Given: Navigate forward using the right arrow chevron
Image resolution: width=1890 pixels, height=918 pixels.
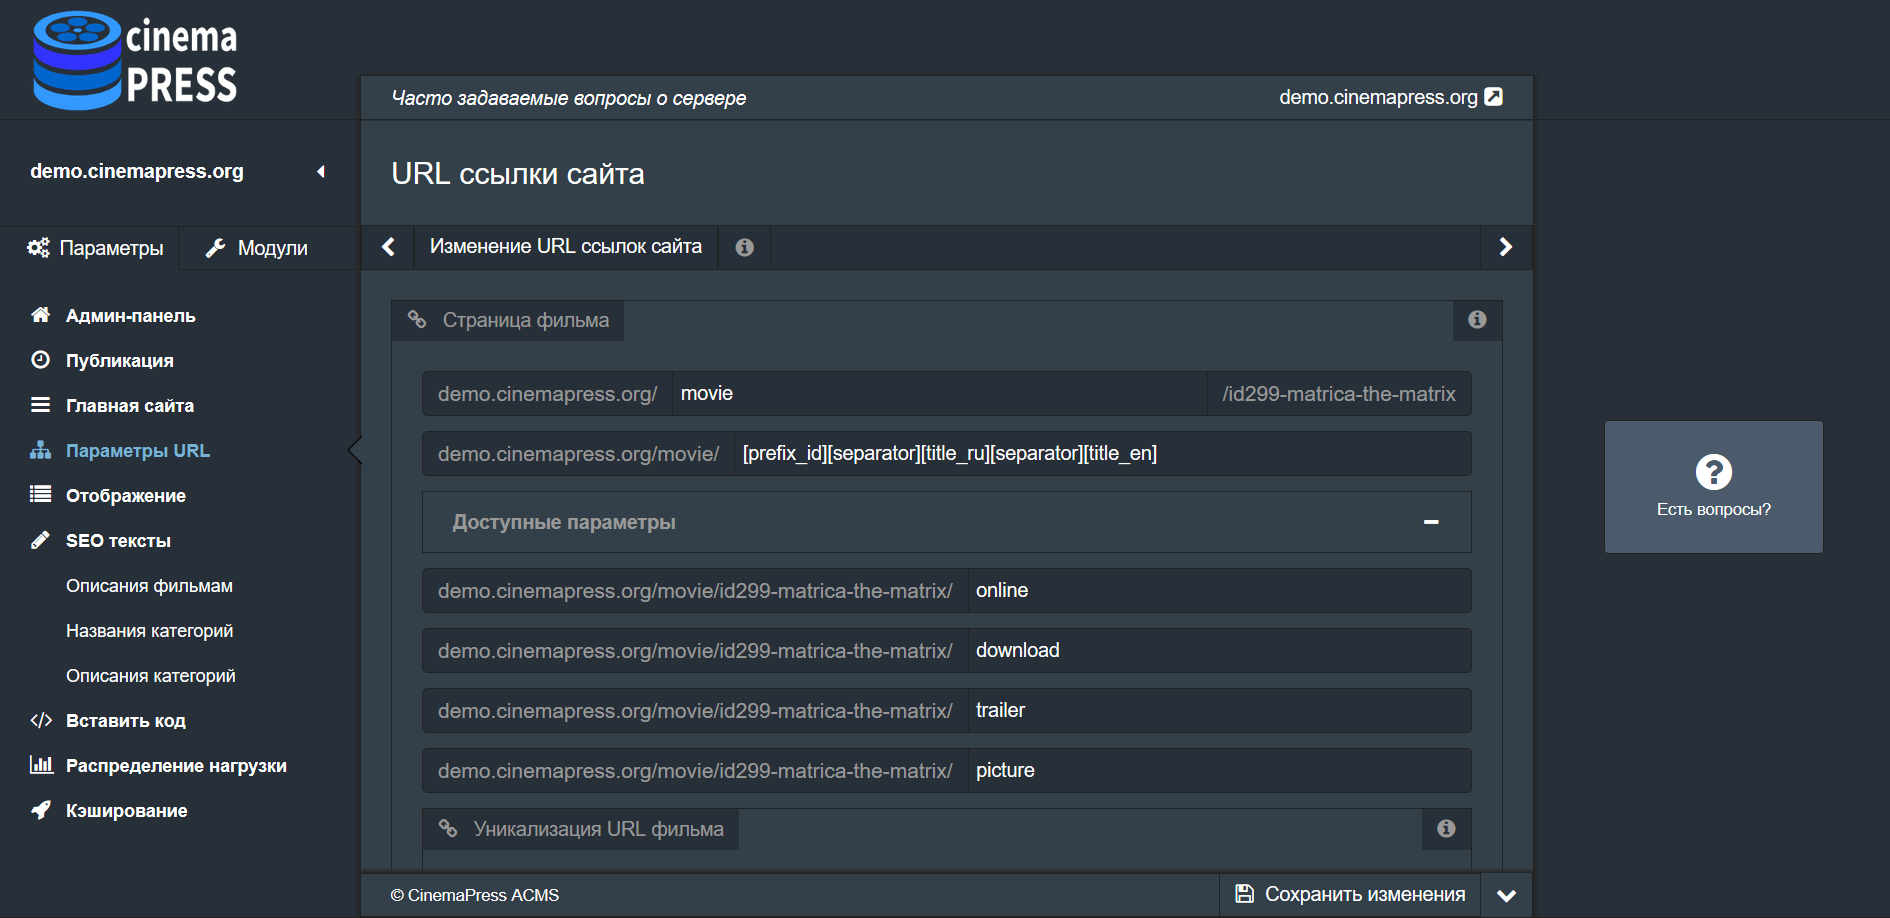Looking at the screenshot, I should [x=1506, y=247].
